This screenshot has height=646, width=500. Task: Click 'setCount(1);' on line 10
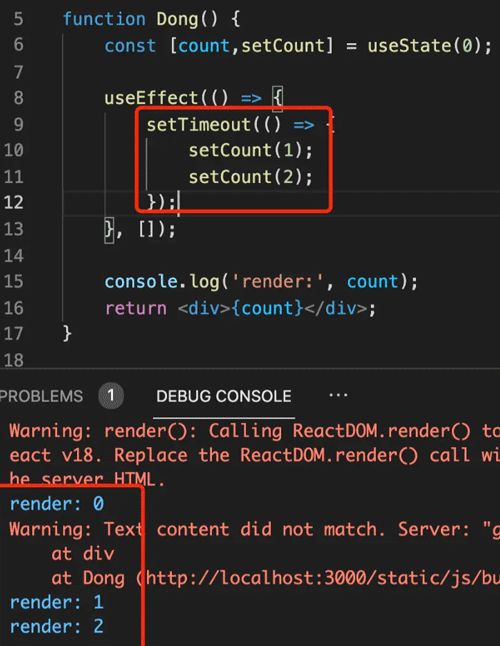coord(251,150)
